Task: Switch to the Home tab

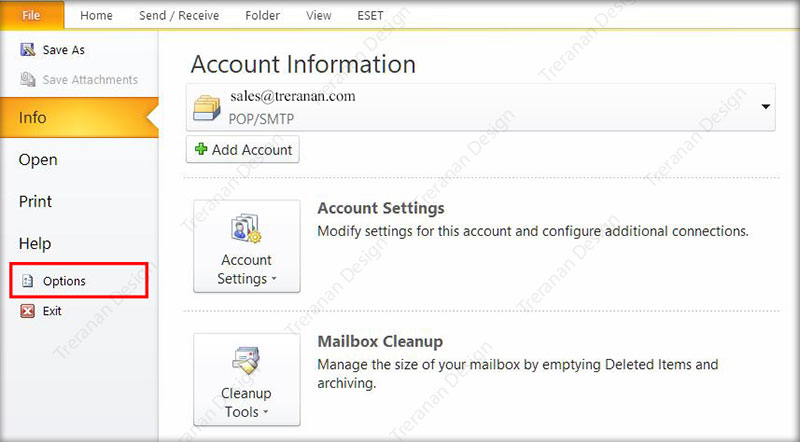Action: tap(96, 15)
